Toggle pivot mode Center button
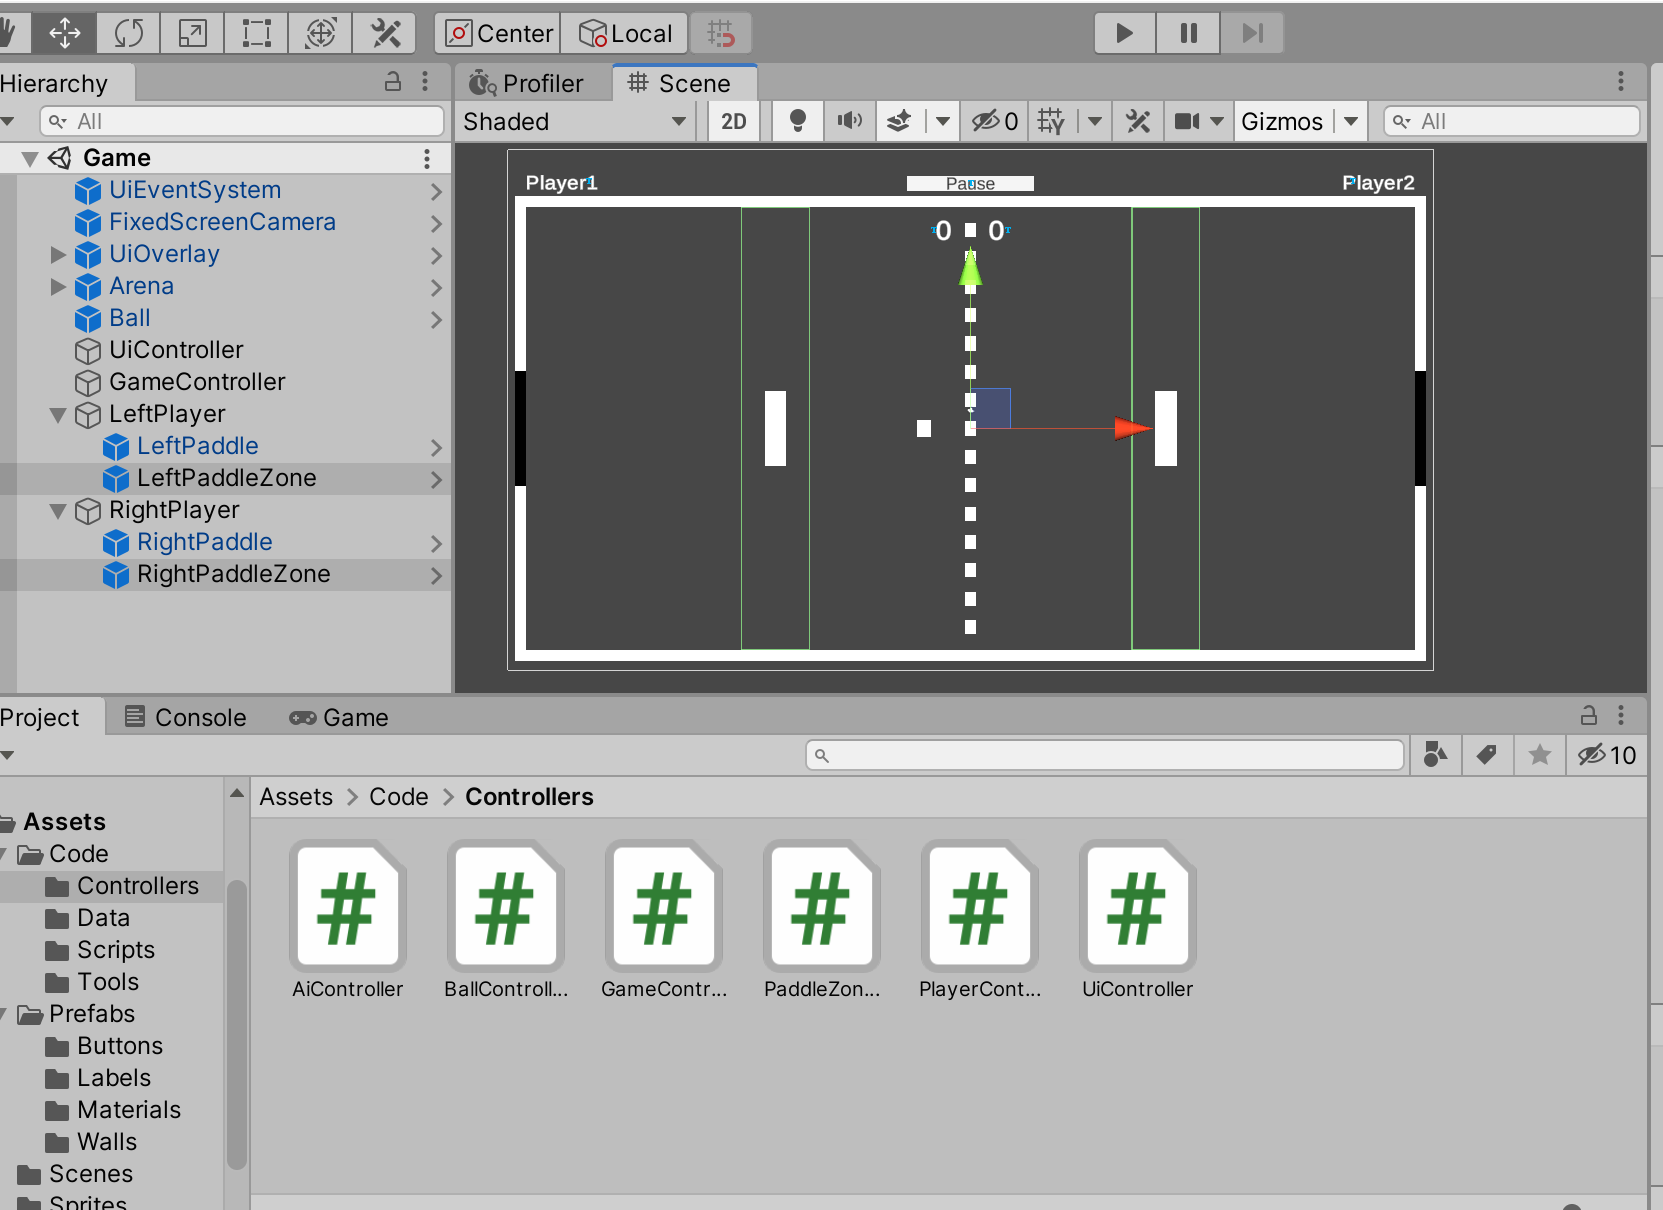 coord(499,33)
